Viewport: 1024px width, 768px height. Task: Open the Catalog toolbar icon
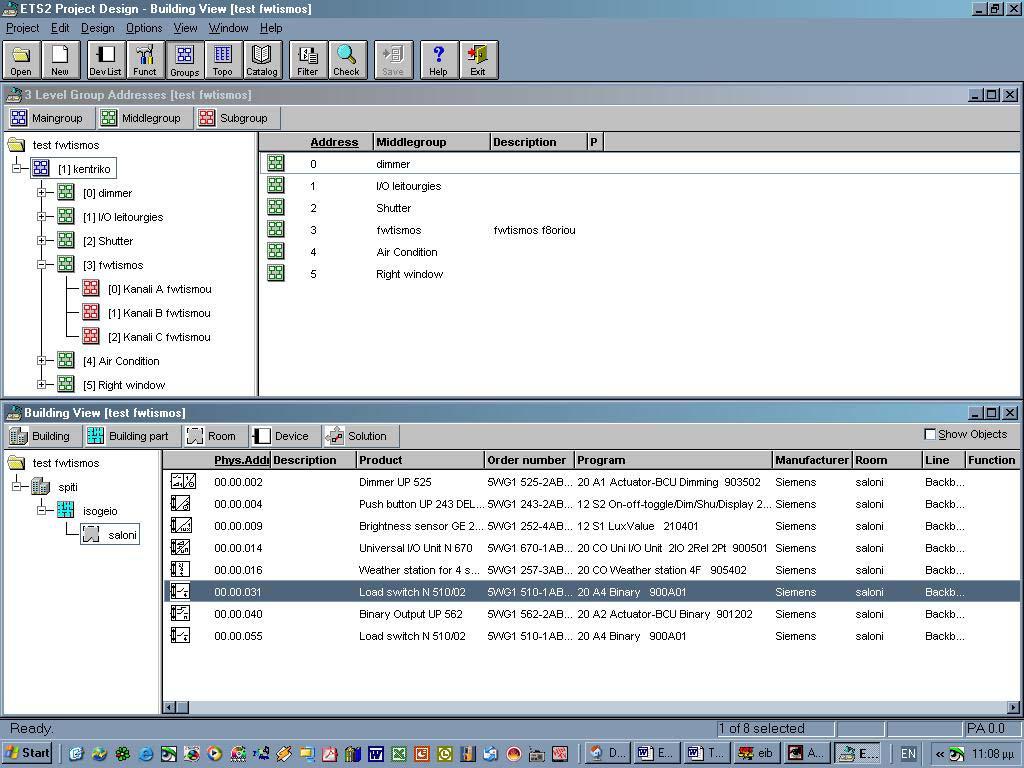coord(261,59)
